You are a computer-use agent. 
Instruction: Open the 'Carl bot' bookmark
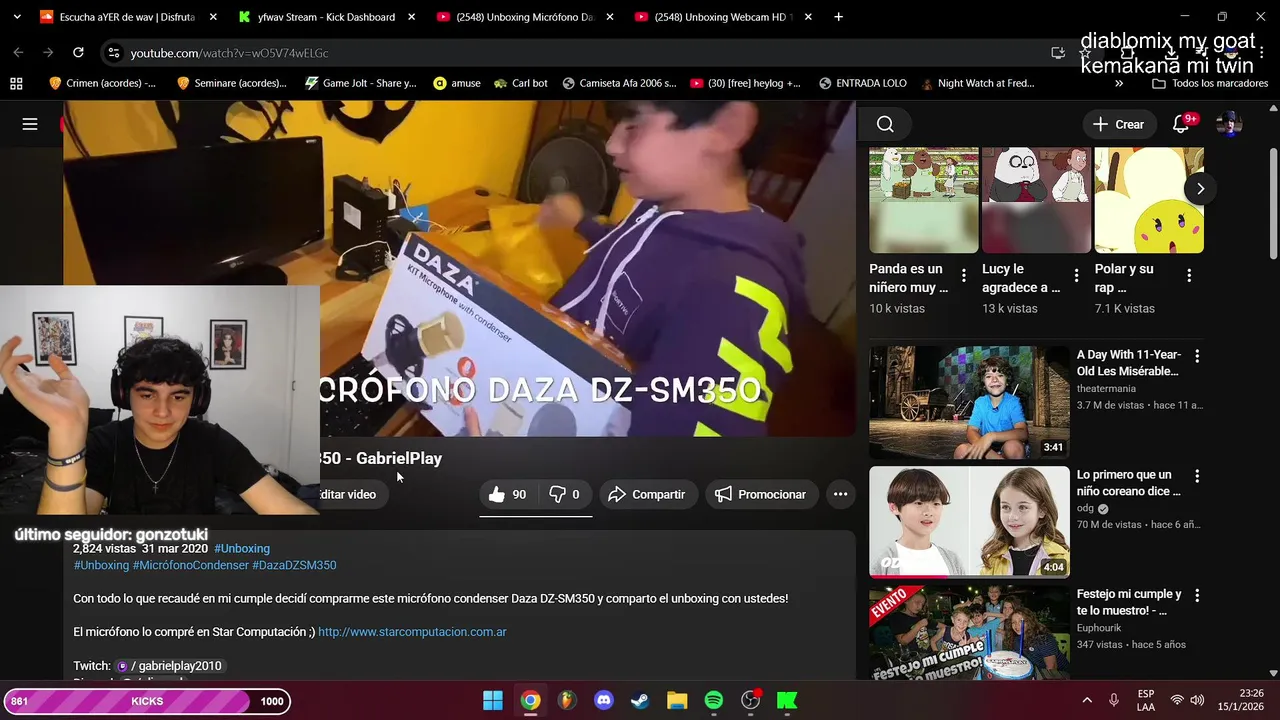(x=520, y=83)
